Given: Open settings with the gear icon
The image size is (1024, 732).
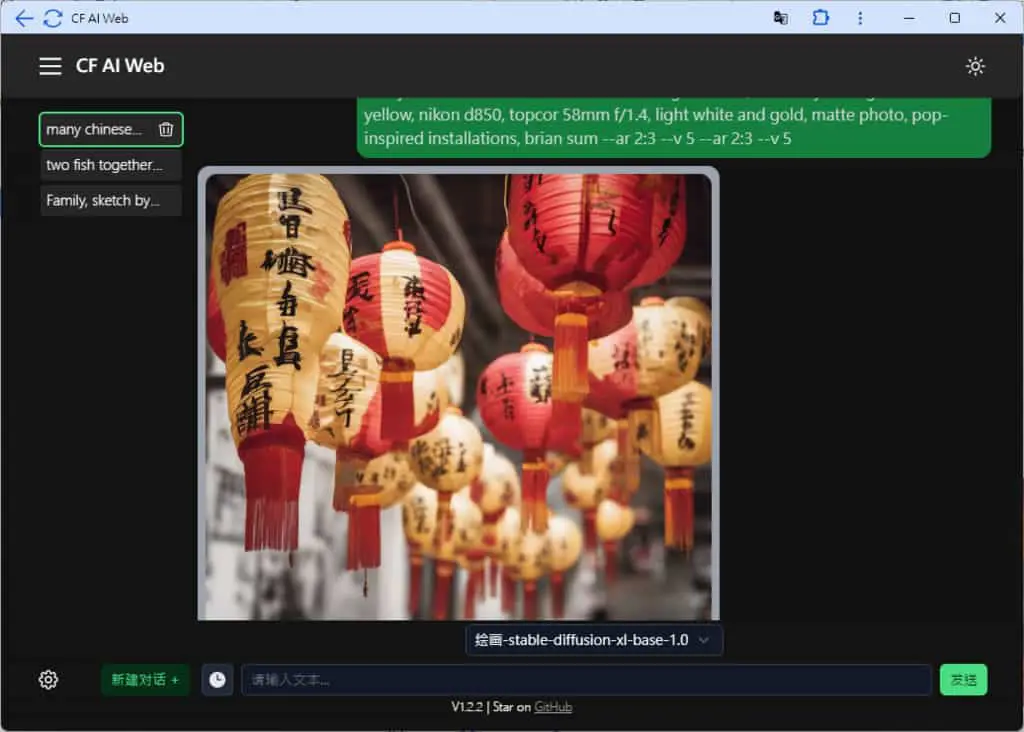Looking at the screenshot, I should (x=48, y=680).
